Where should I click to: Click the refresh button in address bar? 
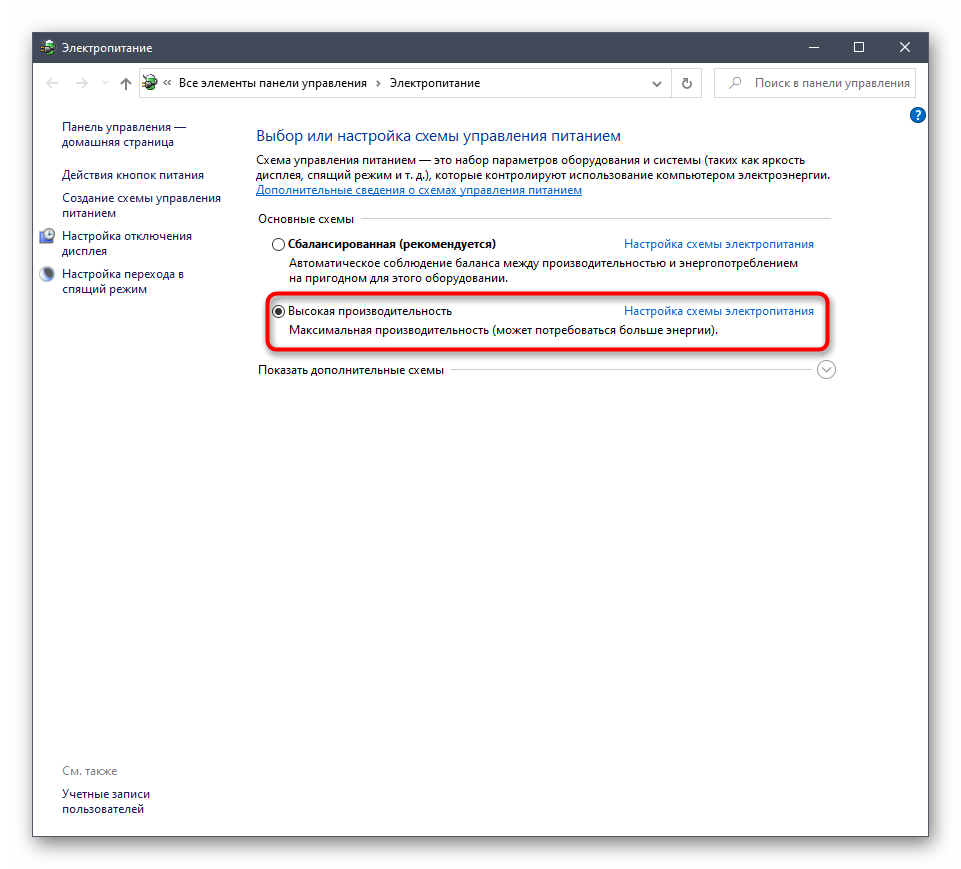pyautogui.click(x=686, y=84)
